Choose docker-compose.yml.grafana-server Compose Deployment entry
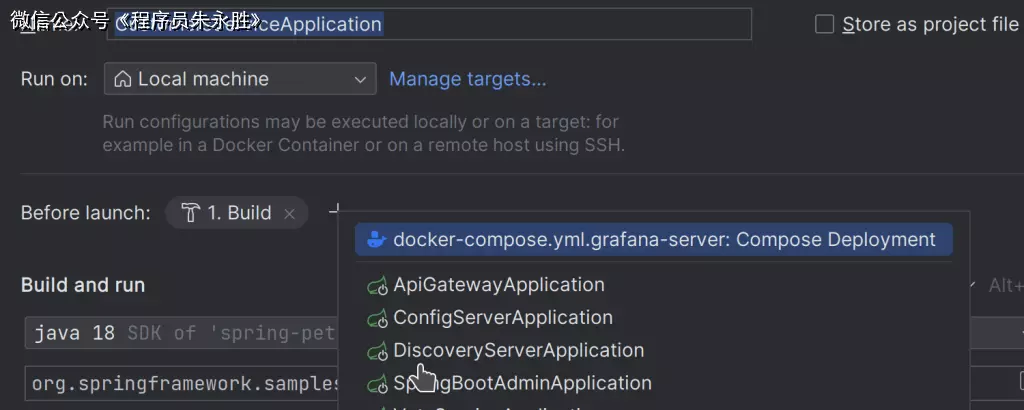The image size is (1024, 410). point(664,240)
